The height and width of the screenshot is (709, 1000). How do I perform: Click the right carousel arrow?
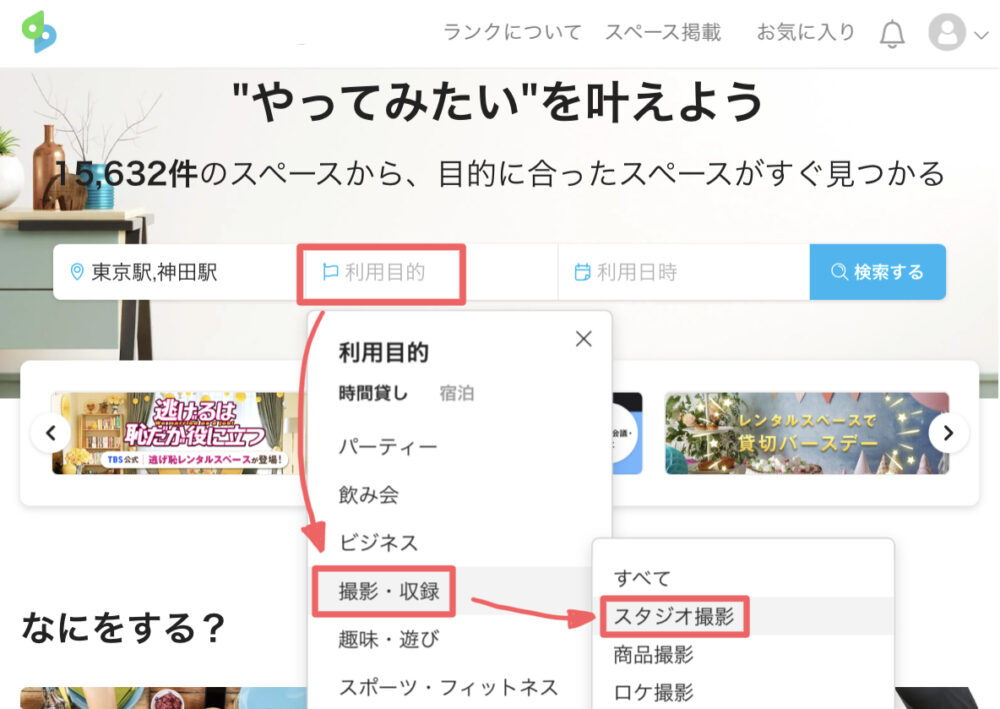pos(949,433)
